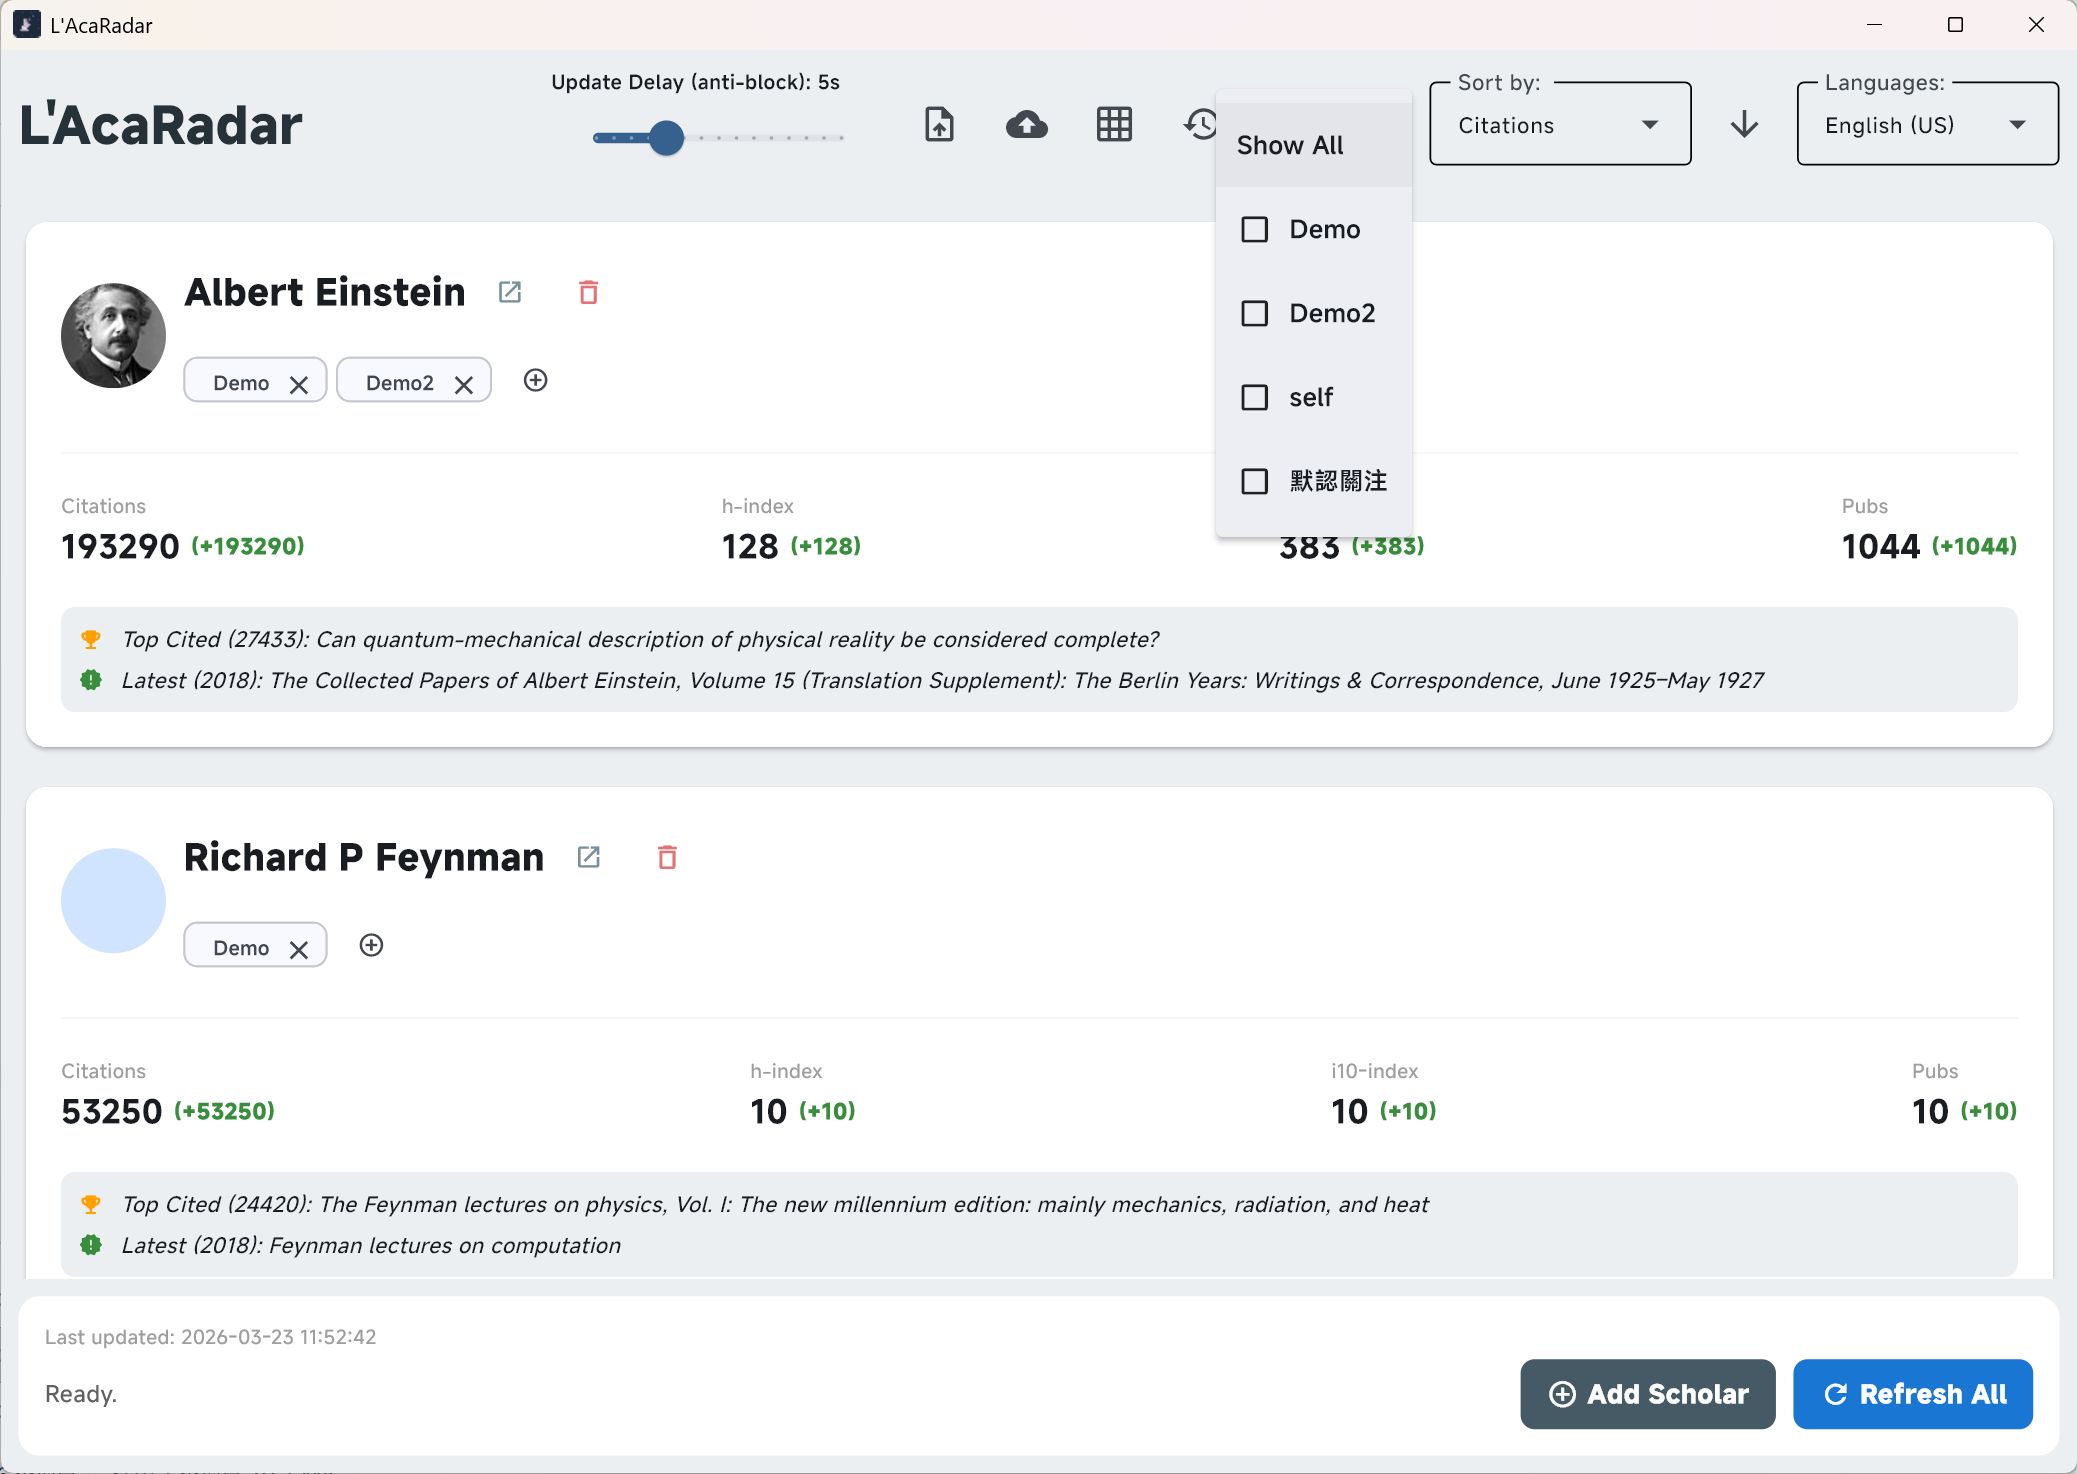Minimize the L'AcaRadar window
This screenshot has width=2077, height=1474.
click(1874, 25)
